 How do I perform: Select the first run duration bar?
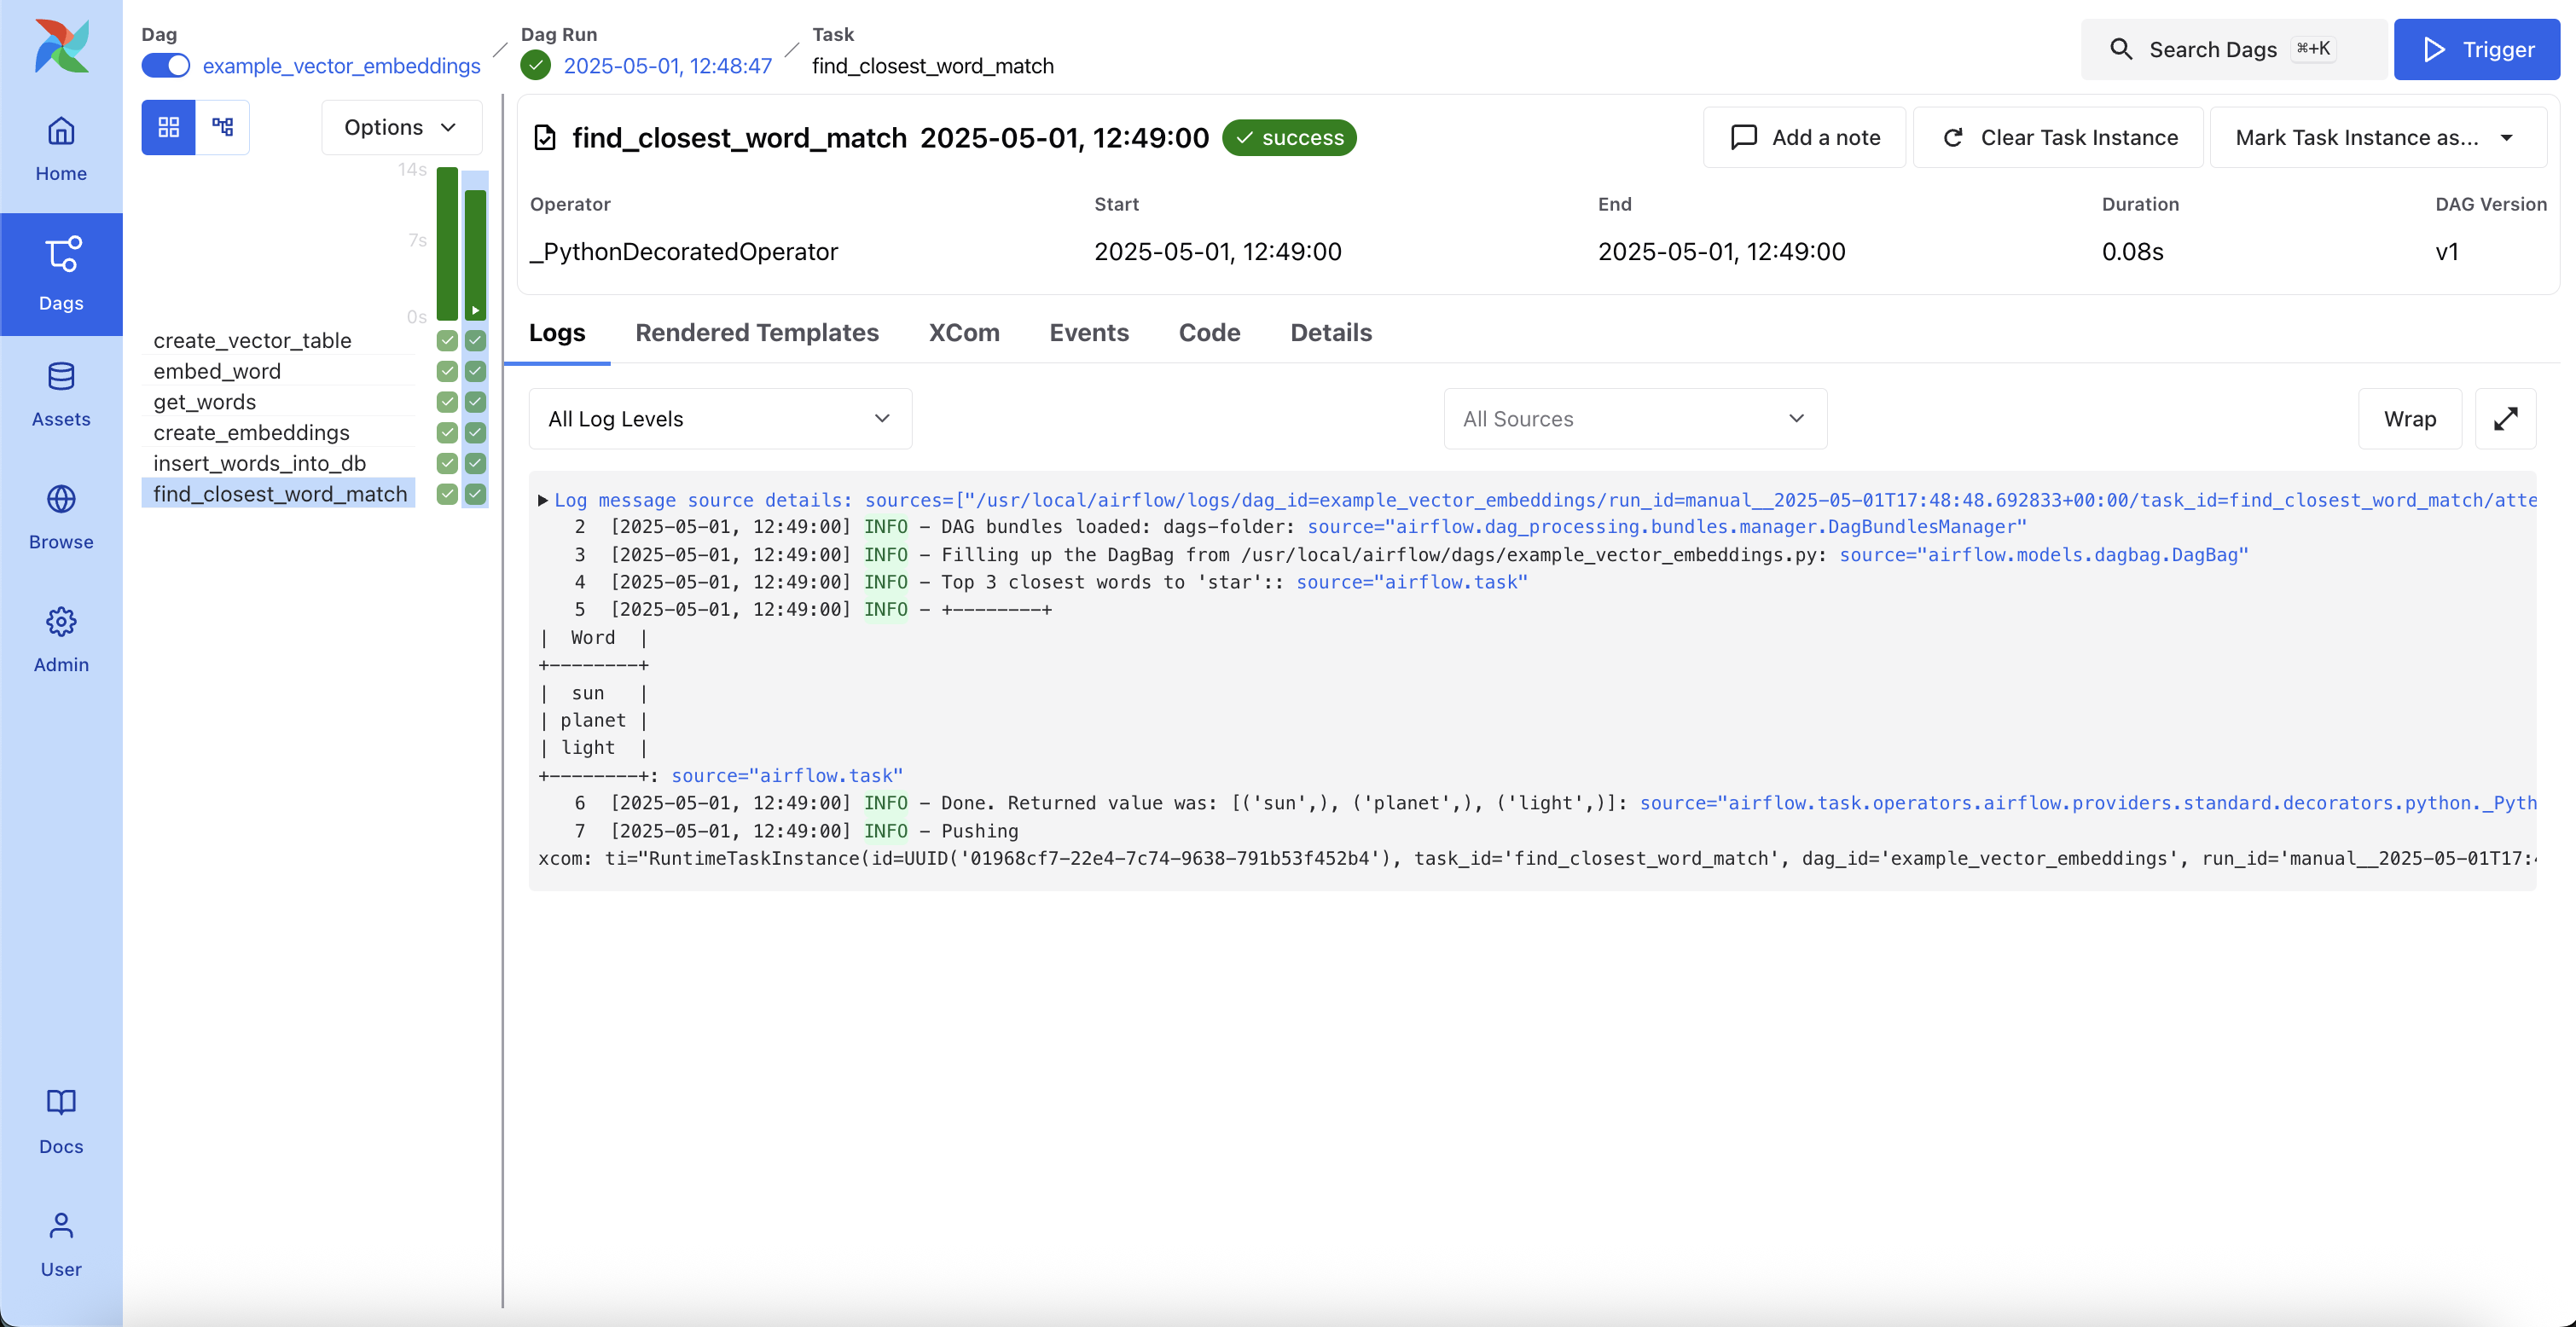pos(447,243)
